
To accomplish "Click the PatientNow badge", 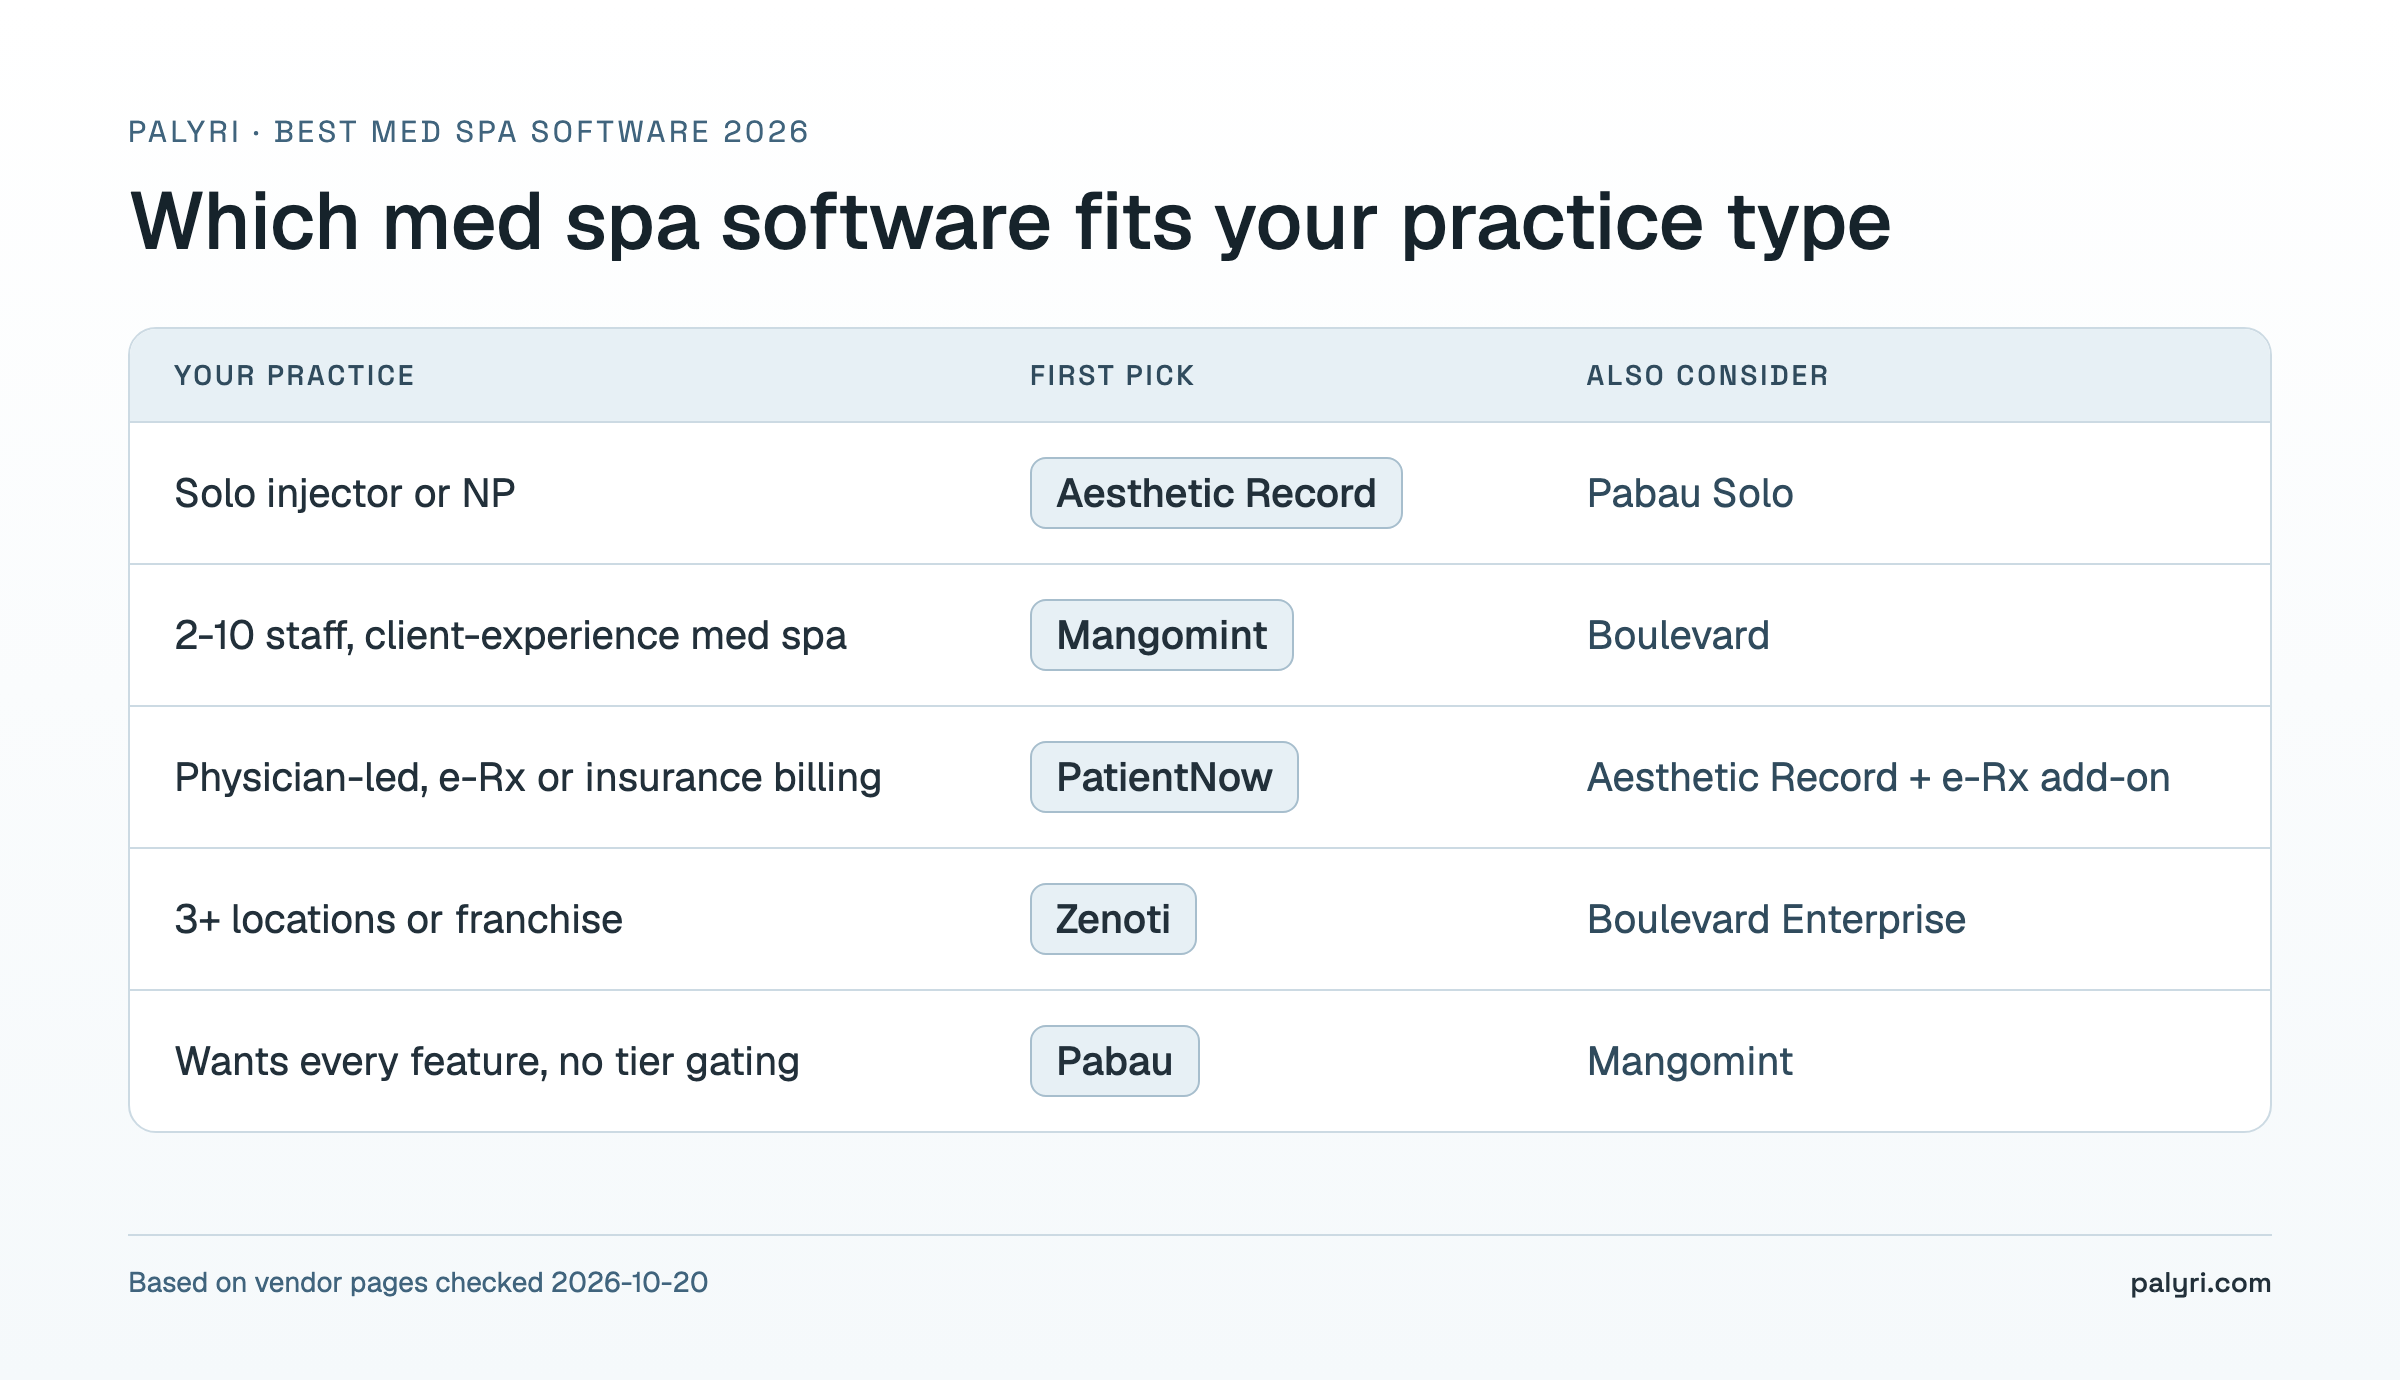I will (1164, 777).
